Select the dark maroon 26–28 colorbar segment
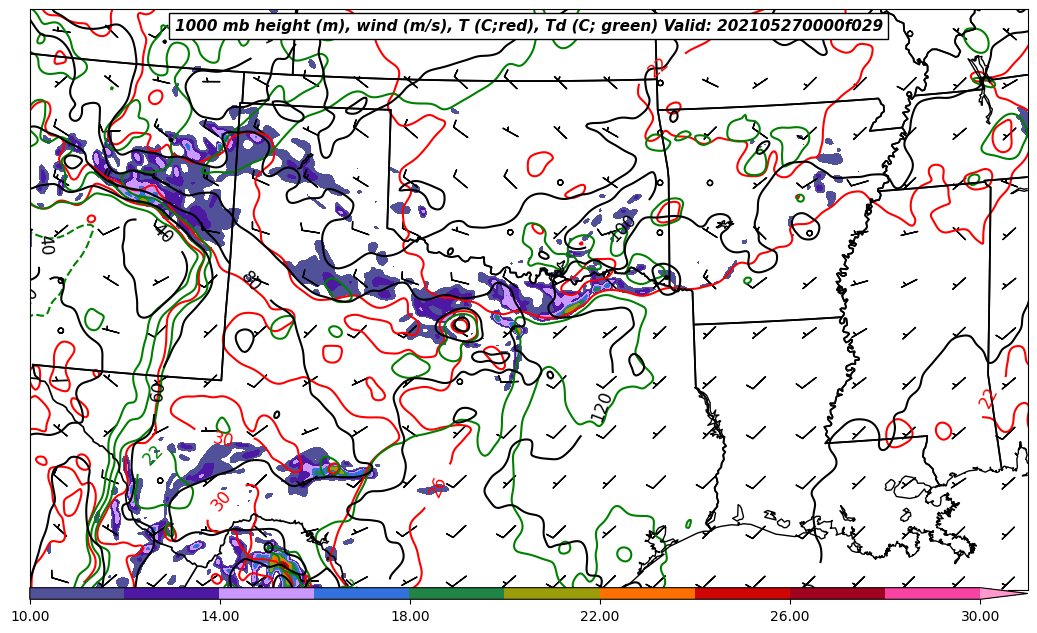Image resolution: width=1037 pixels, height=633 pixels. 837,593
